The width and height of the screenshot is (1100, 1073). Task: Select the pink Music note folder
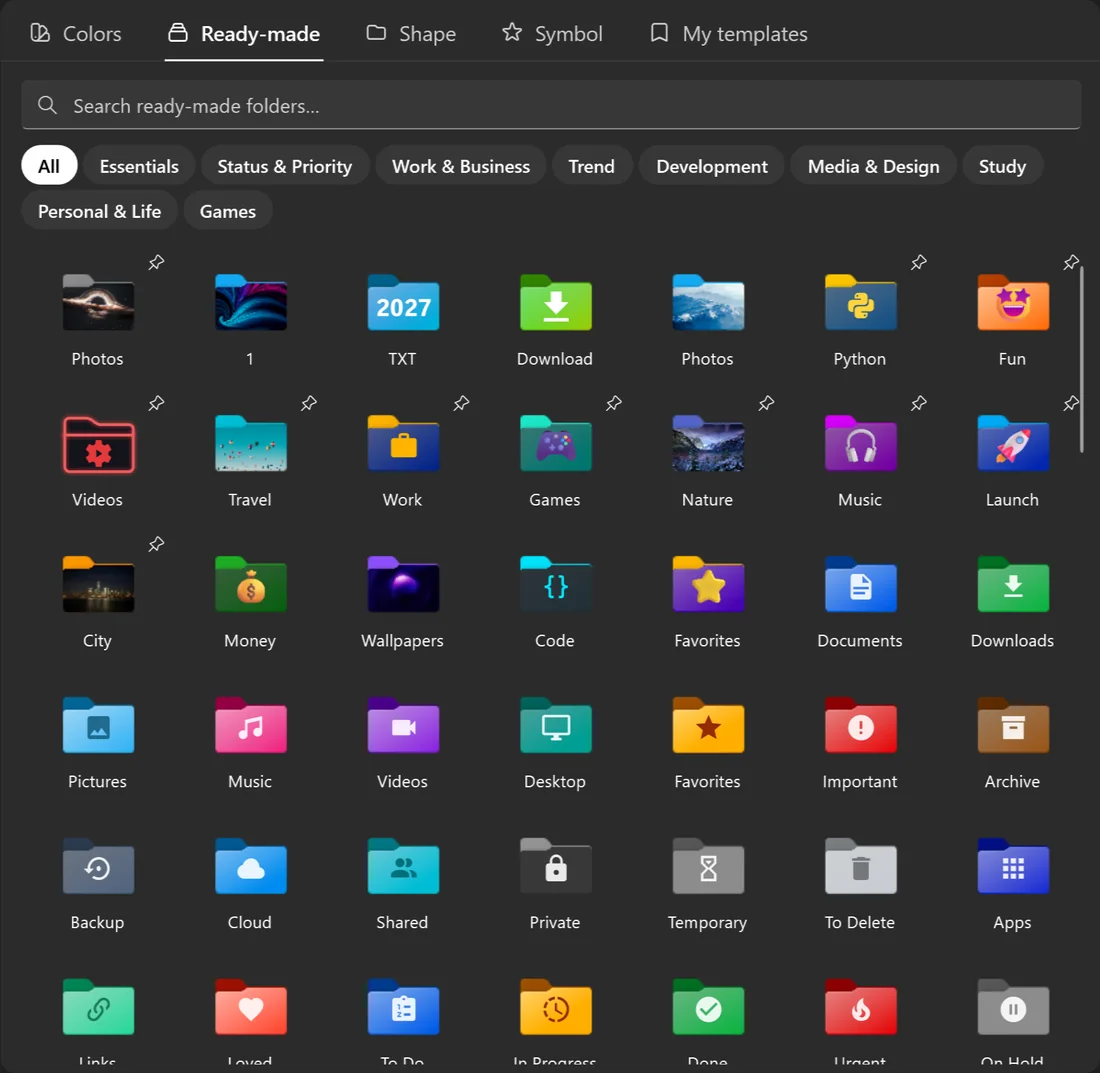(x=250, y=727)
